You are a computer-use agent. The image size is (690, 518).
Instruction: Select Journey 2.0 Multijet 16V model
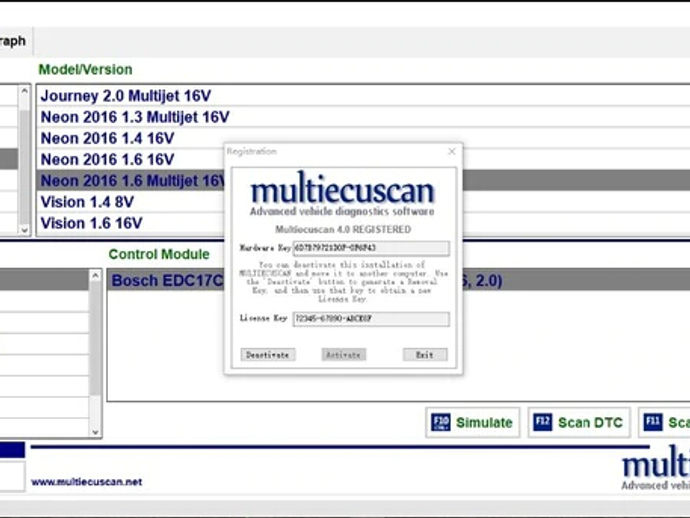(363, 96)
